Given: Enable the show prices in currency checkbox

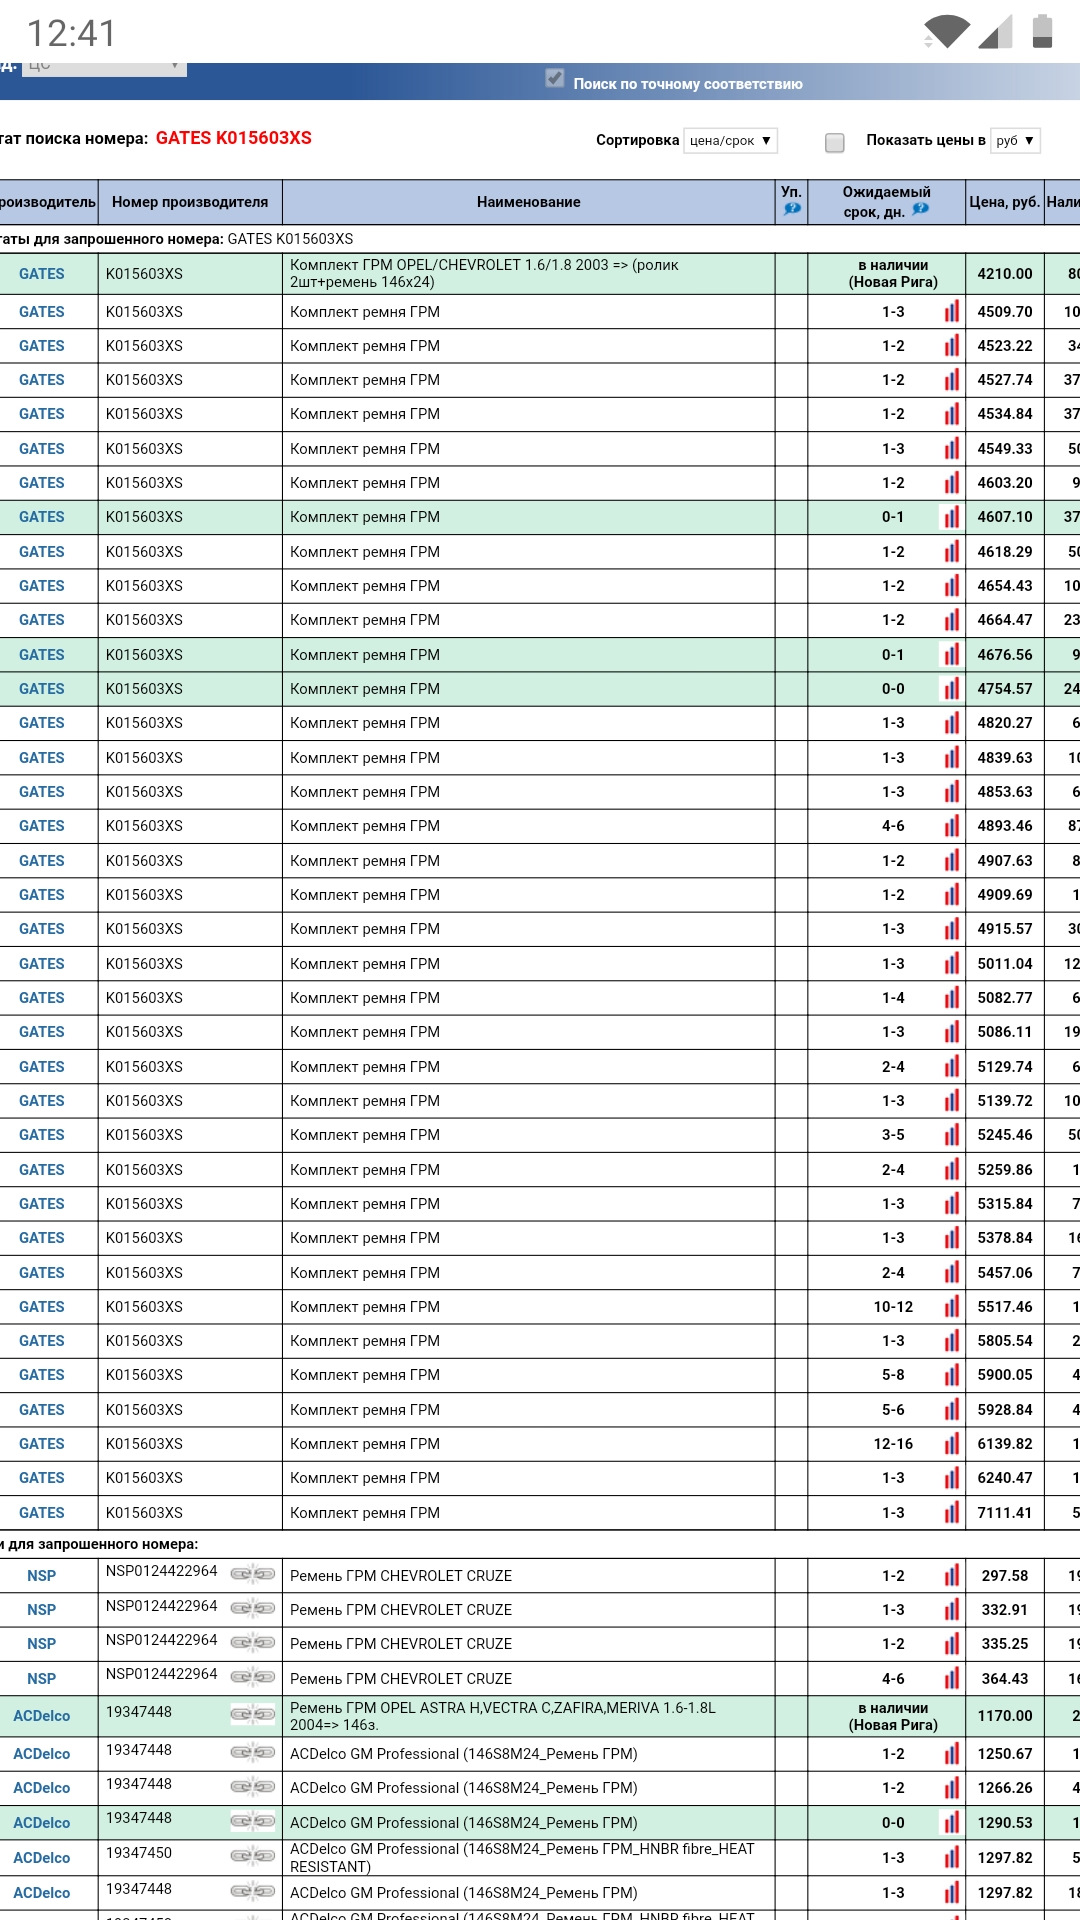Looking at the screenshot, I should tap(835, 143).
